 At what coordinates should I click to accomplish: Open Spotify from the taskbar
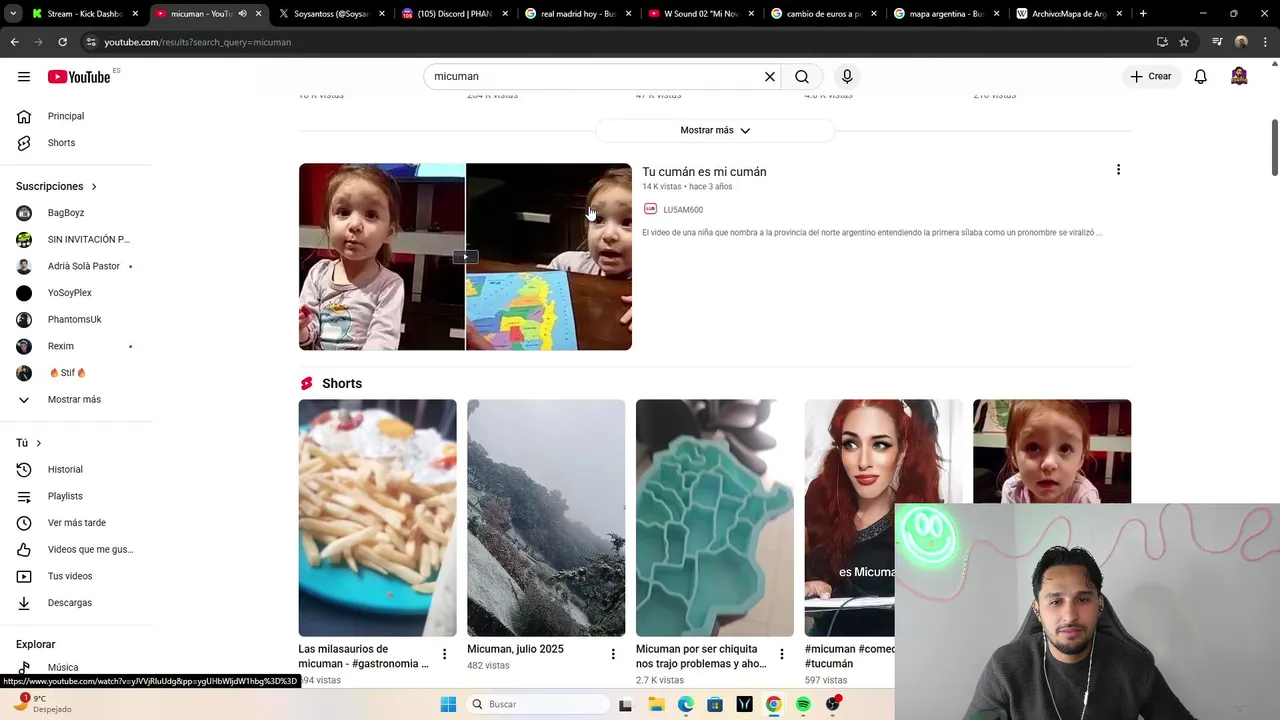click(803, 704)
